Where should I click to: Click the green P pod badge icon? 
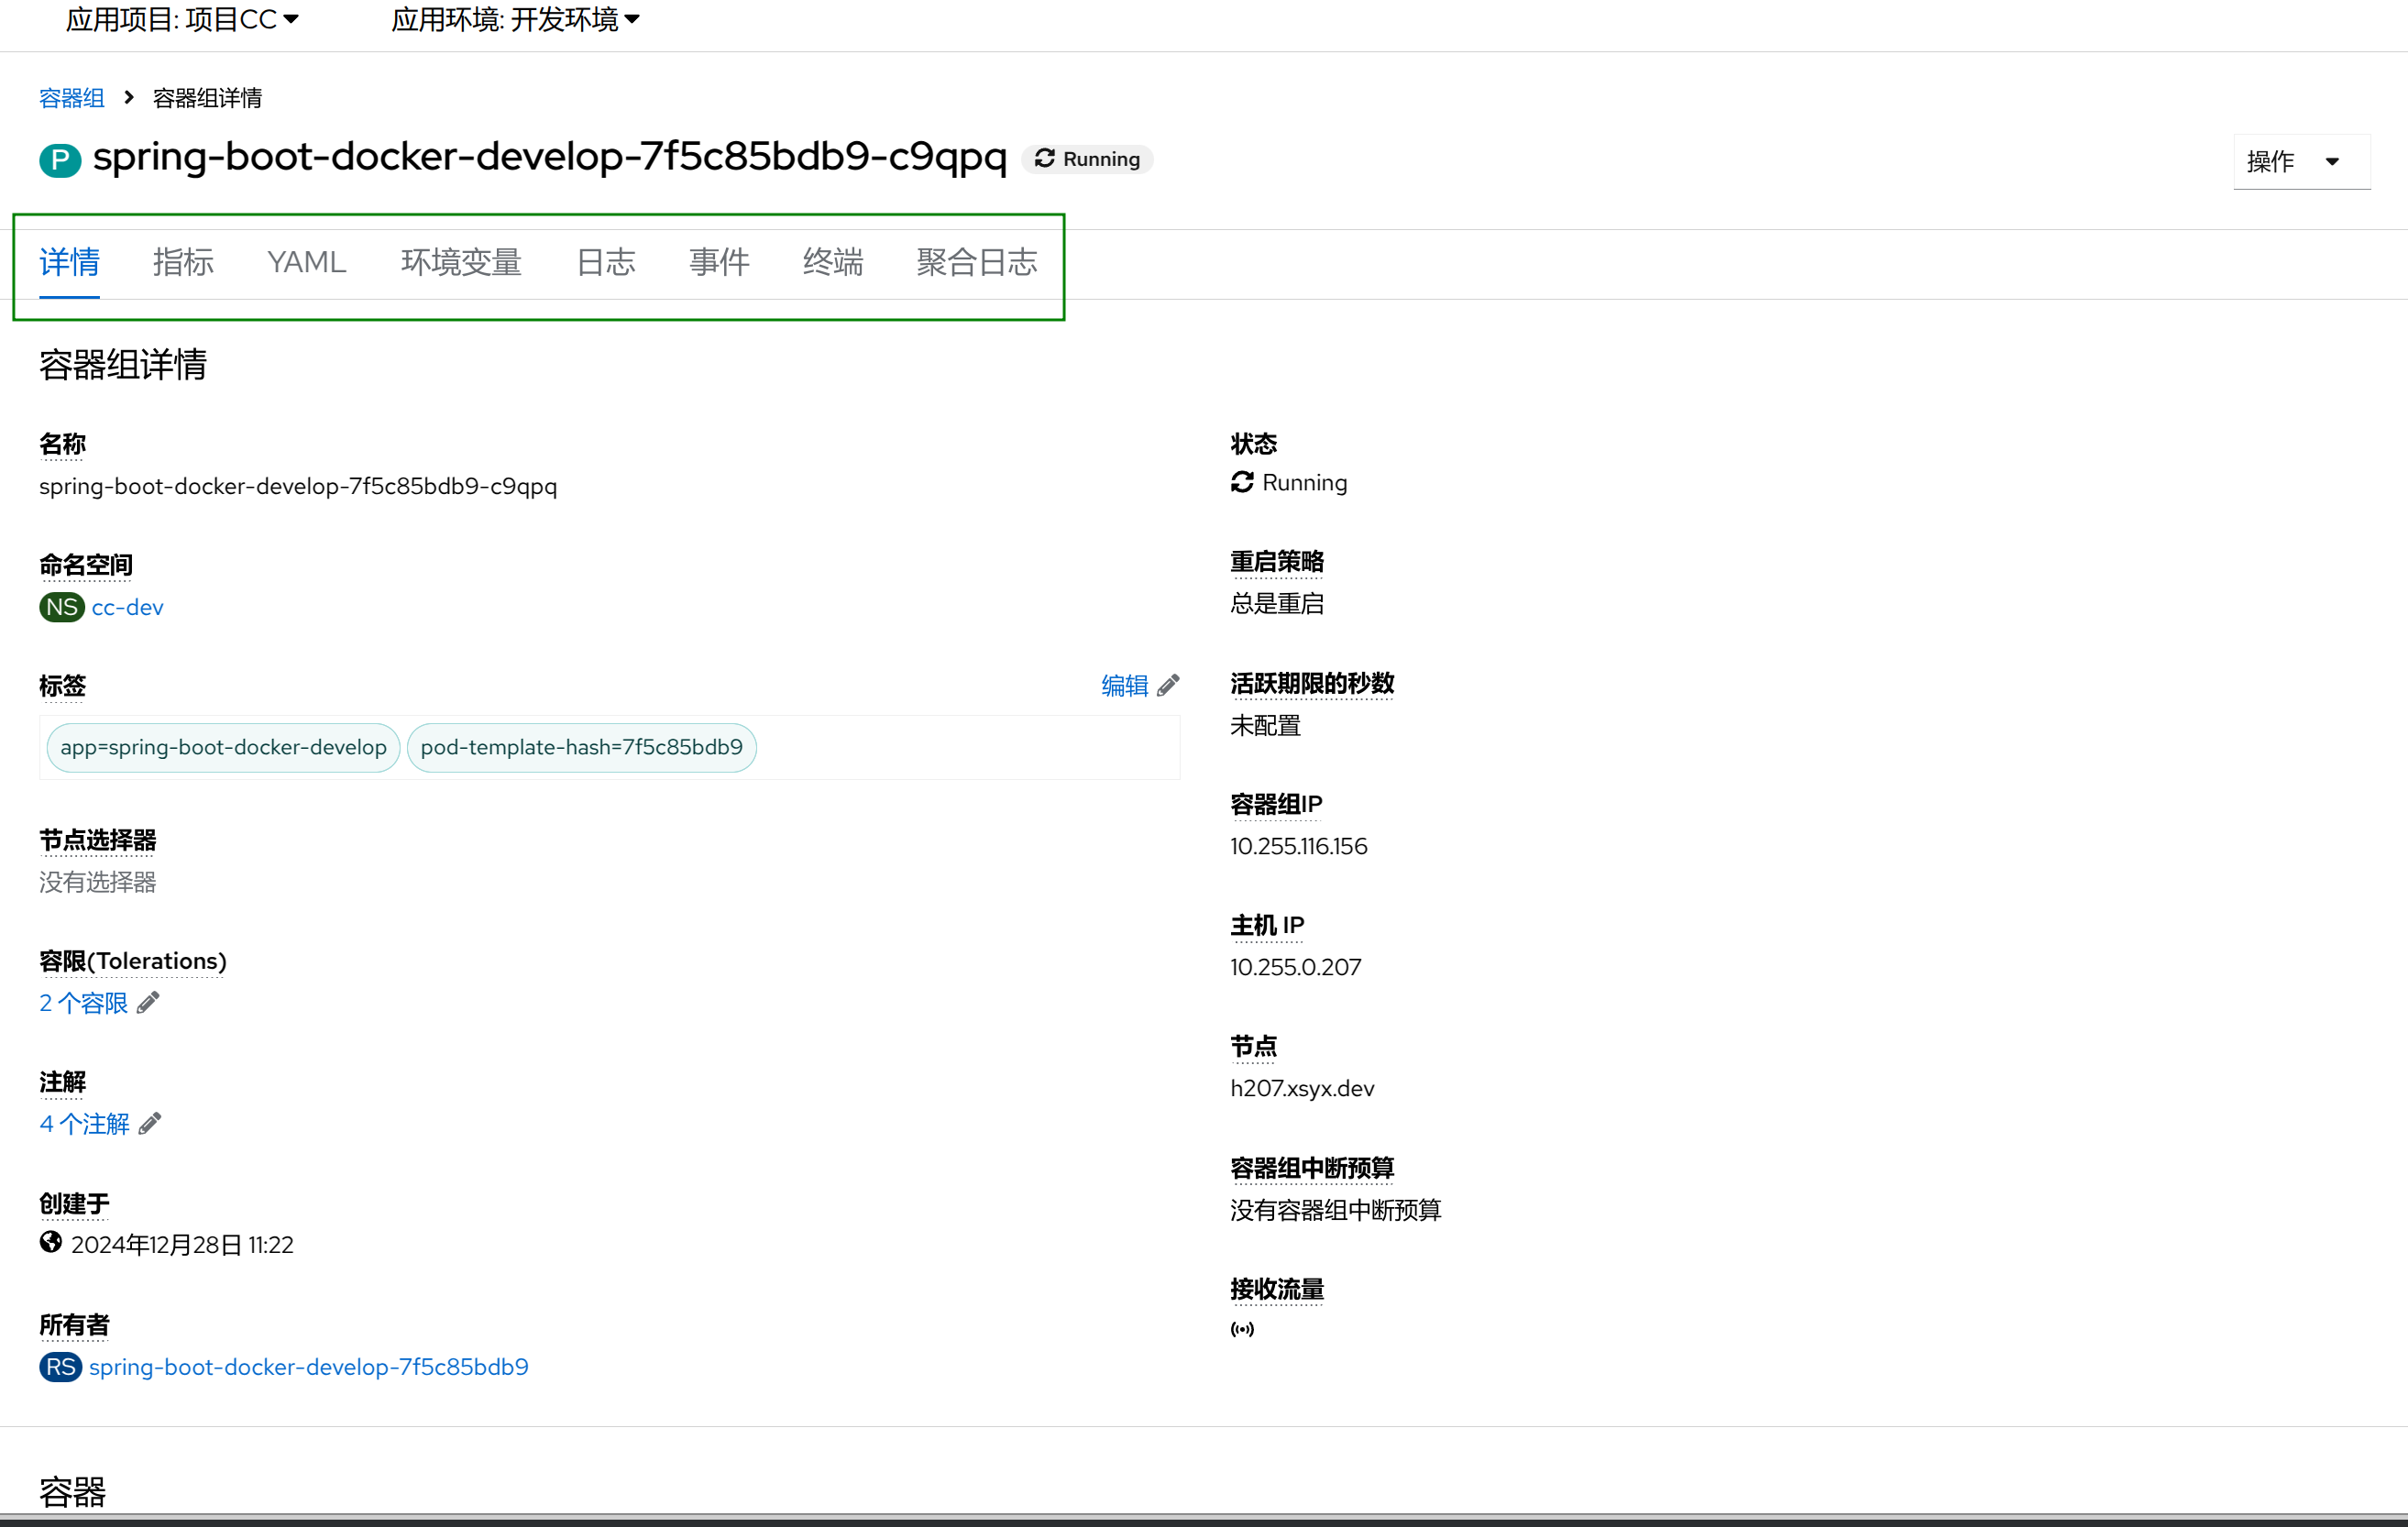click(60, 160)
